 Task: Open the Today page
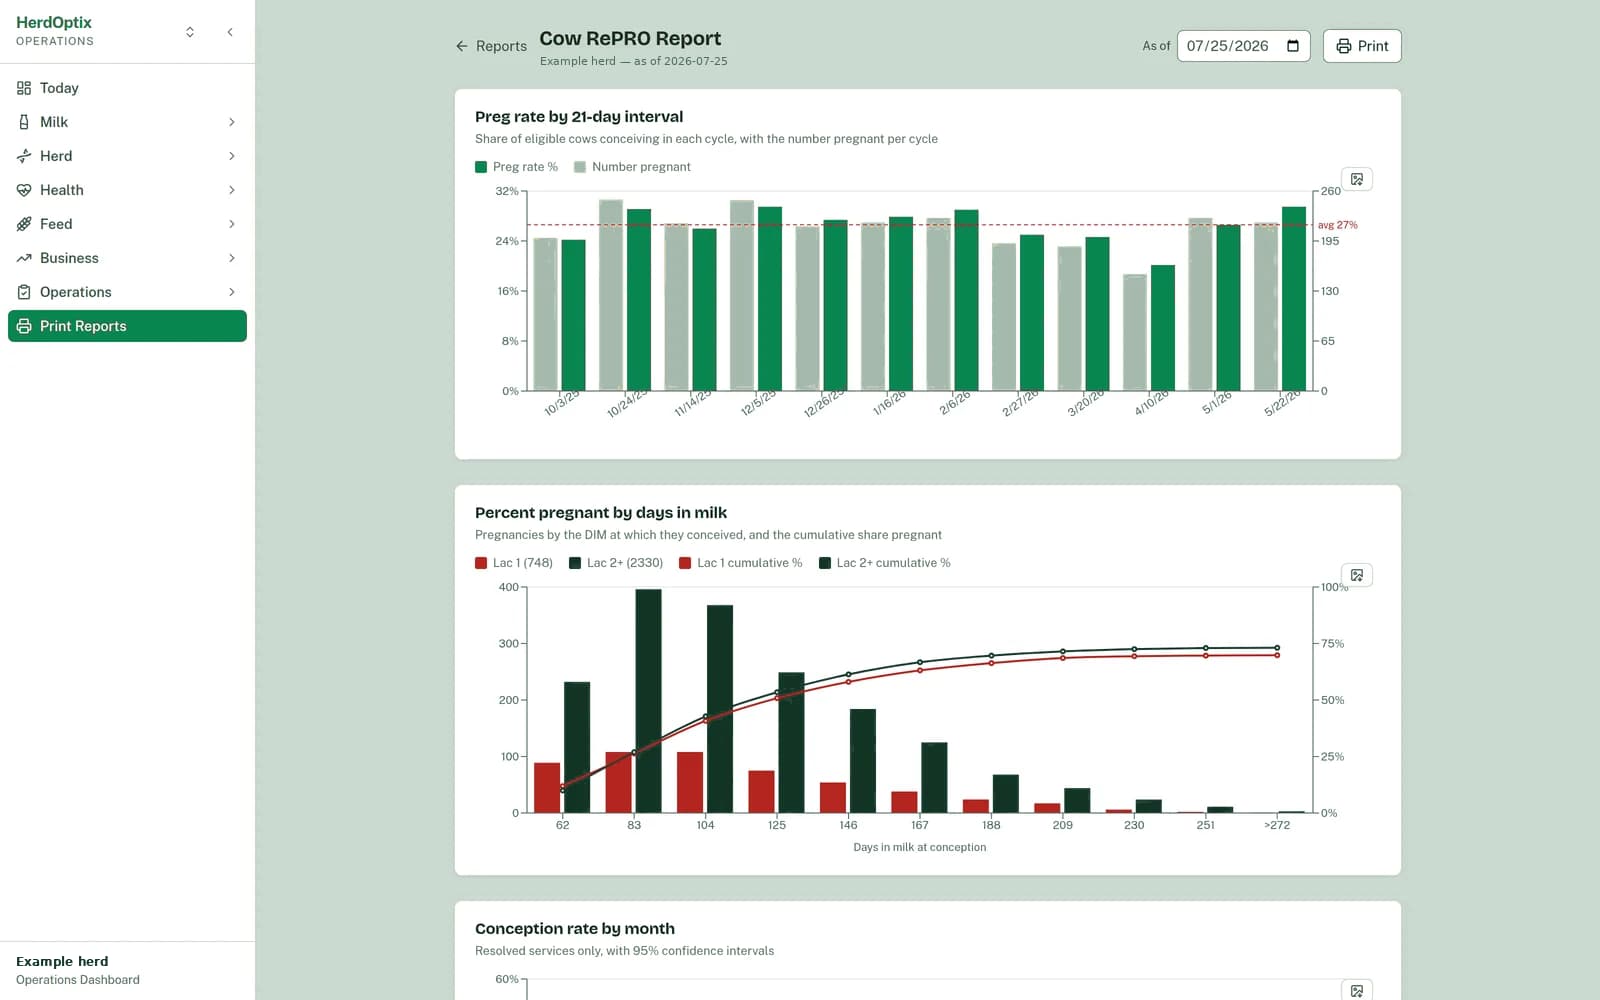point(127,88)
